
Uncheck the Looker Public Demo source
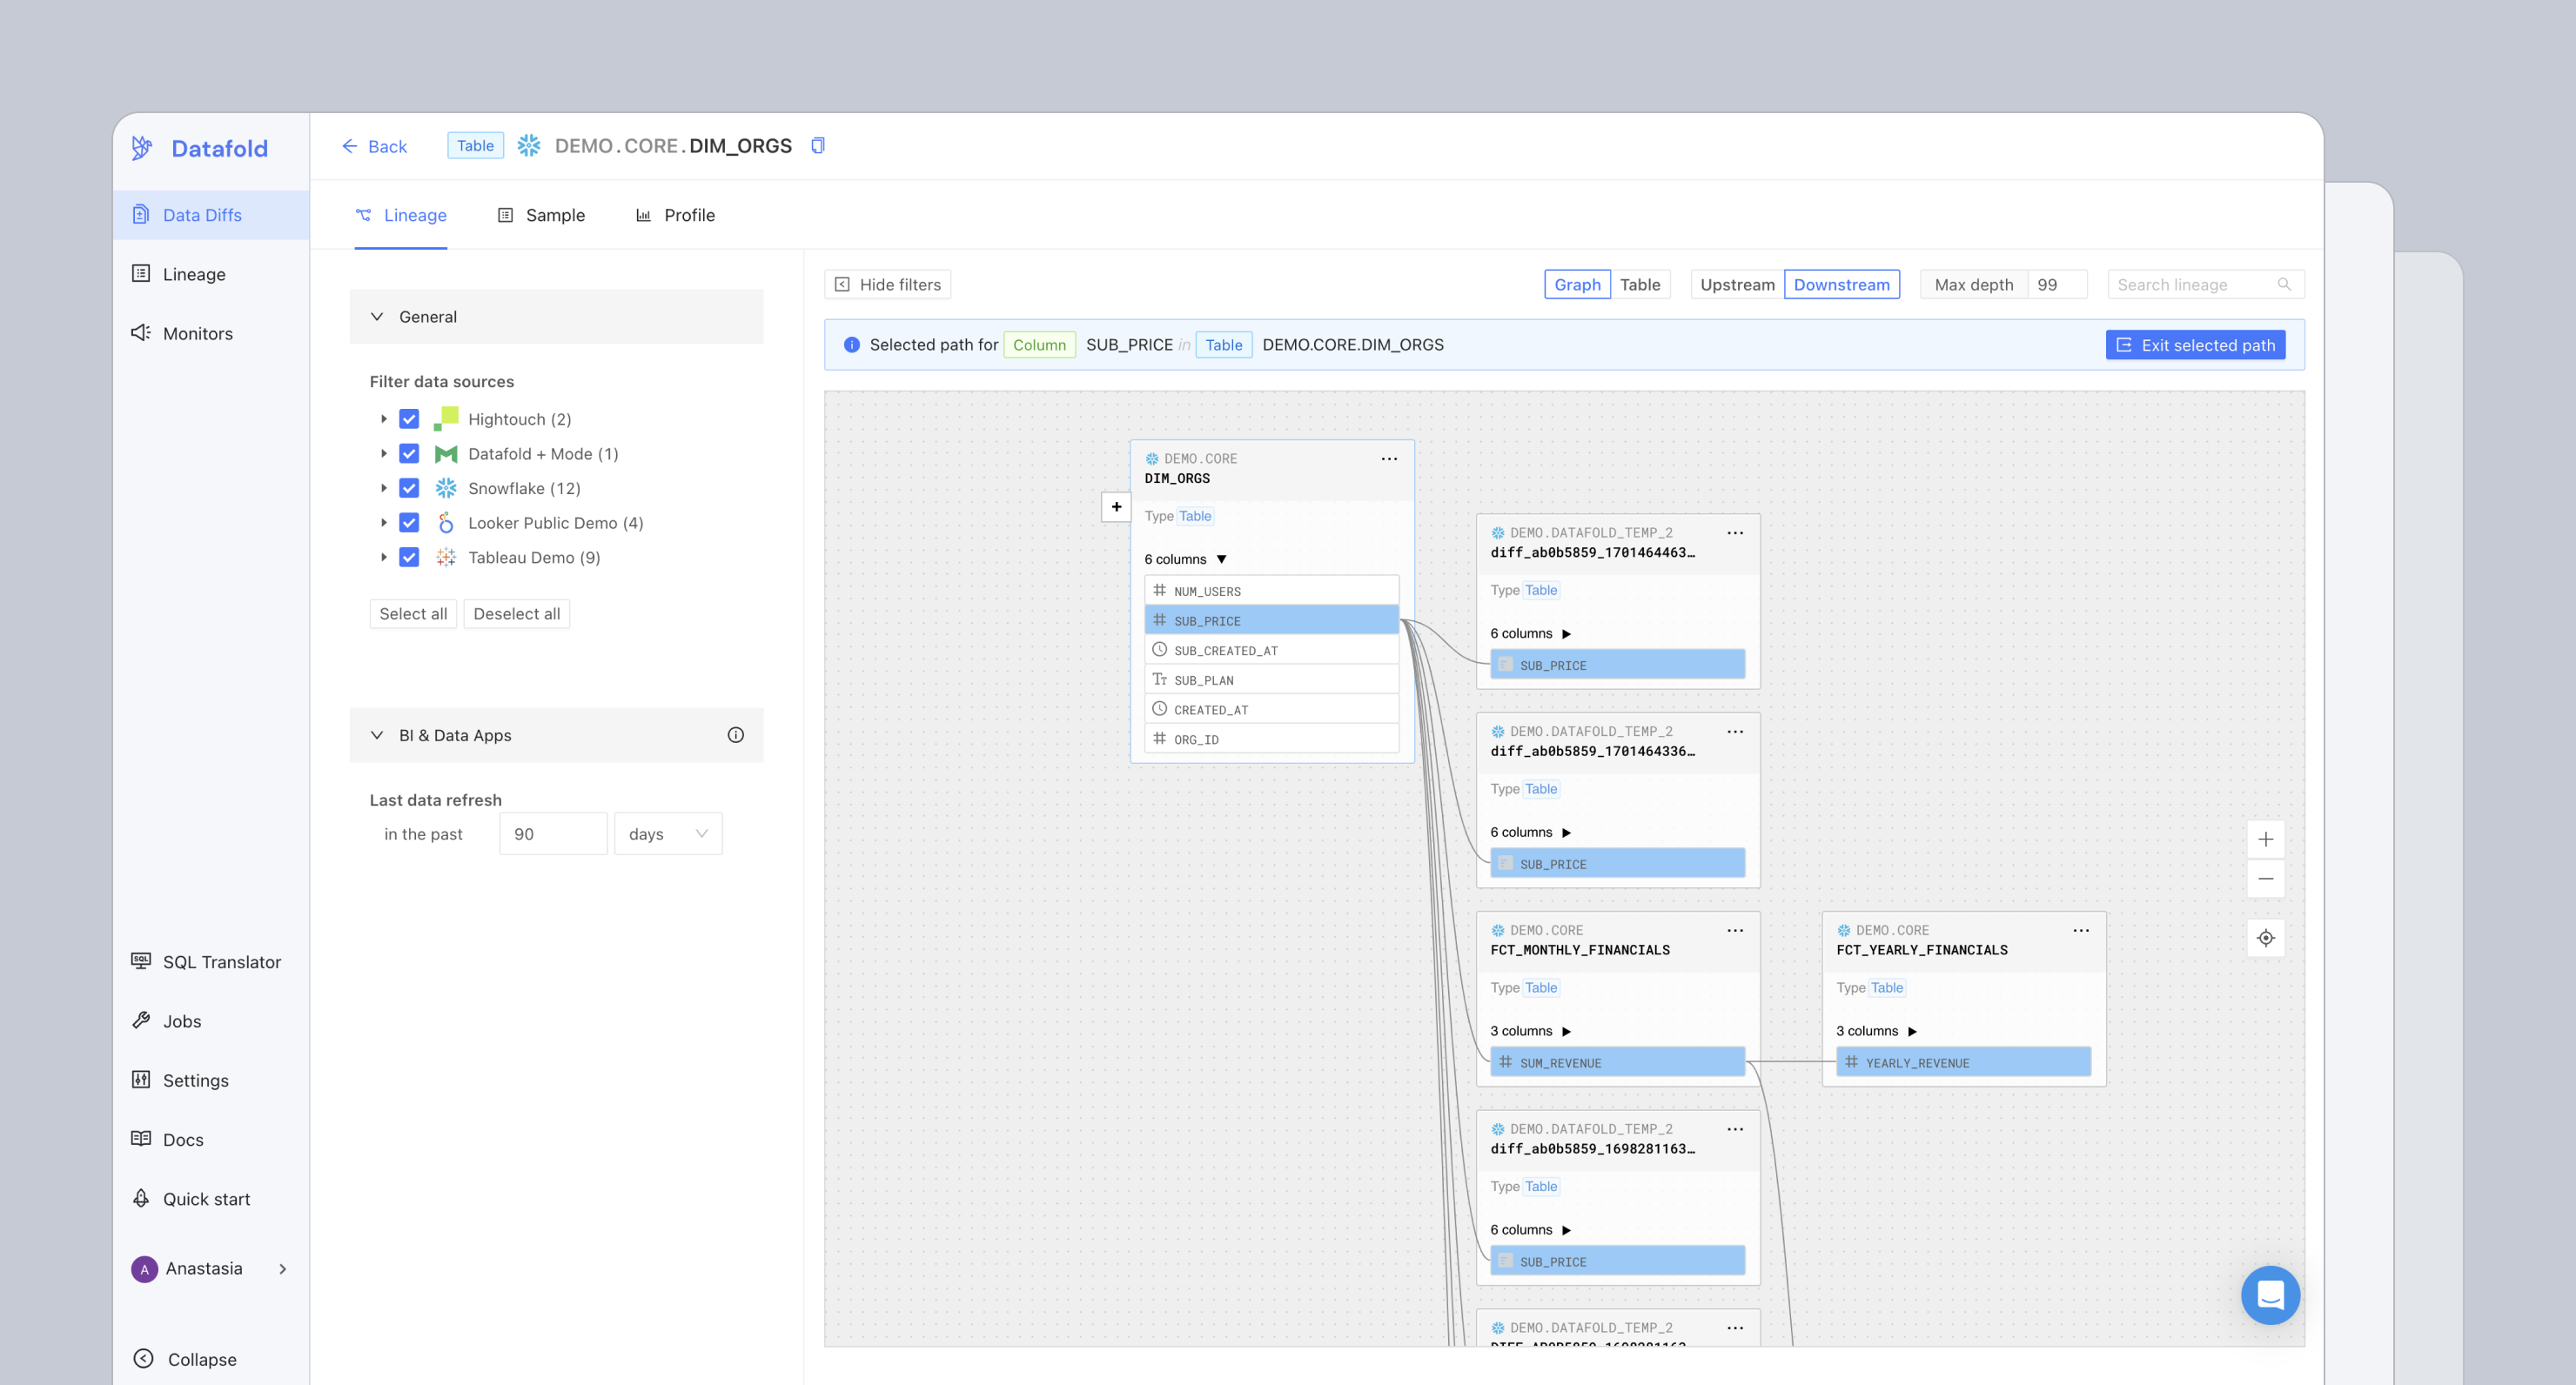click(409, 523)
